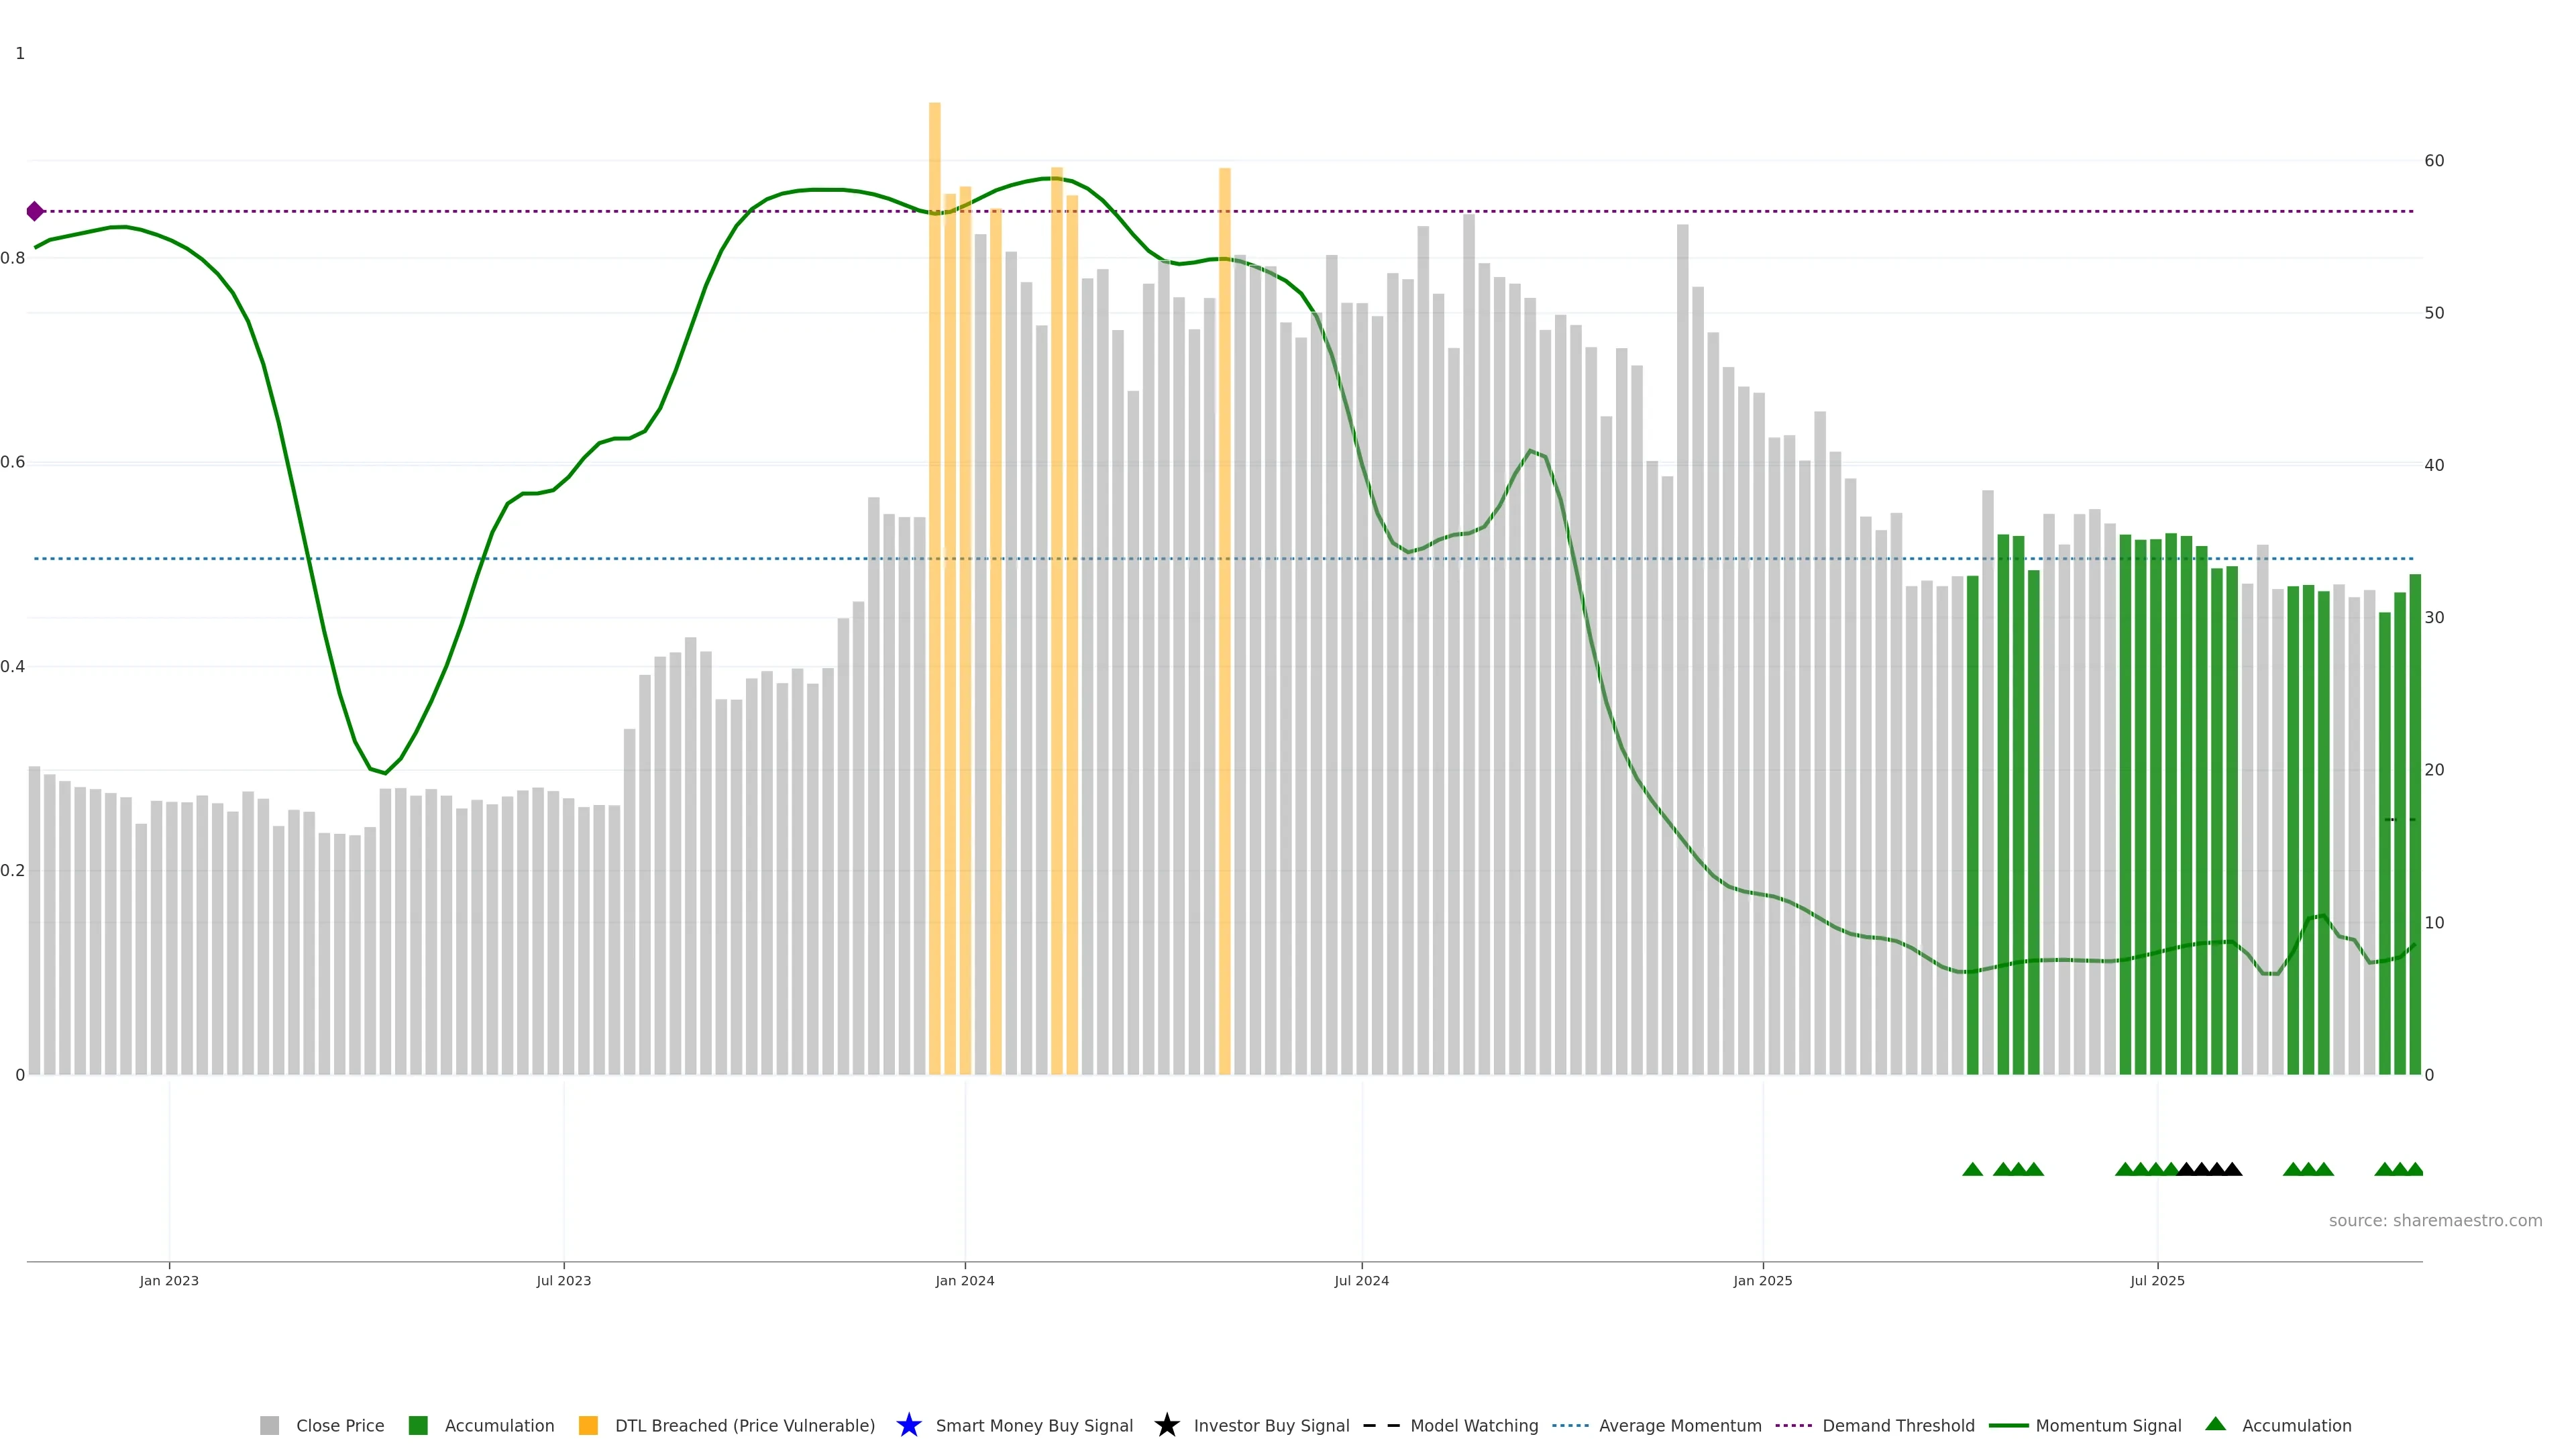The height and width of the screenshot is (1449, 2576).
Task: Click the gray Close Price legend swatch
Action: [x=269, y=1425]
